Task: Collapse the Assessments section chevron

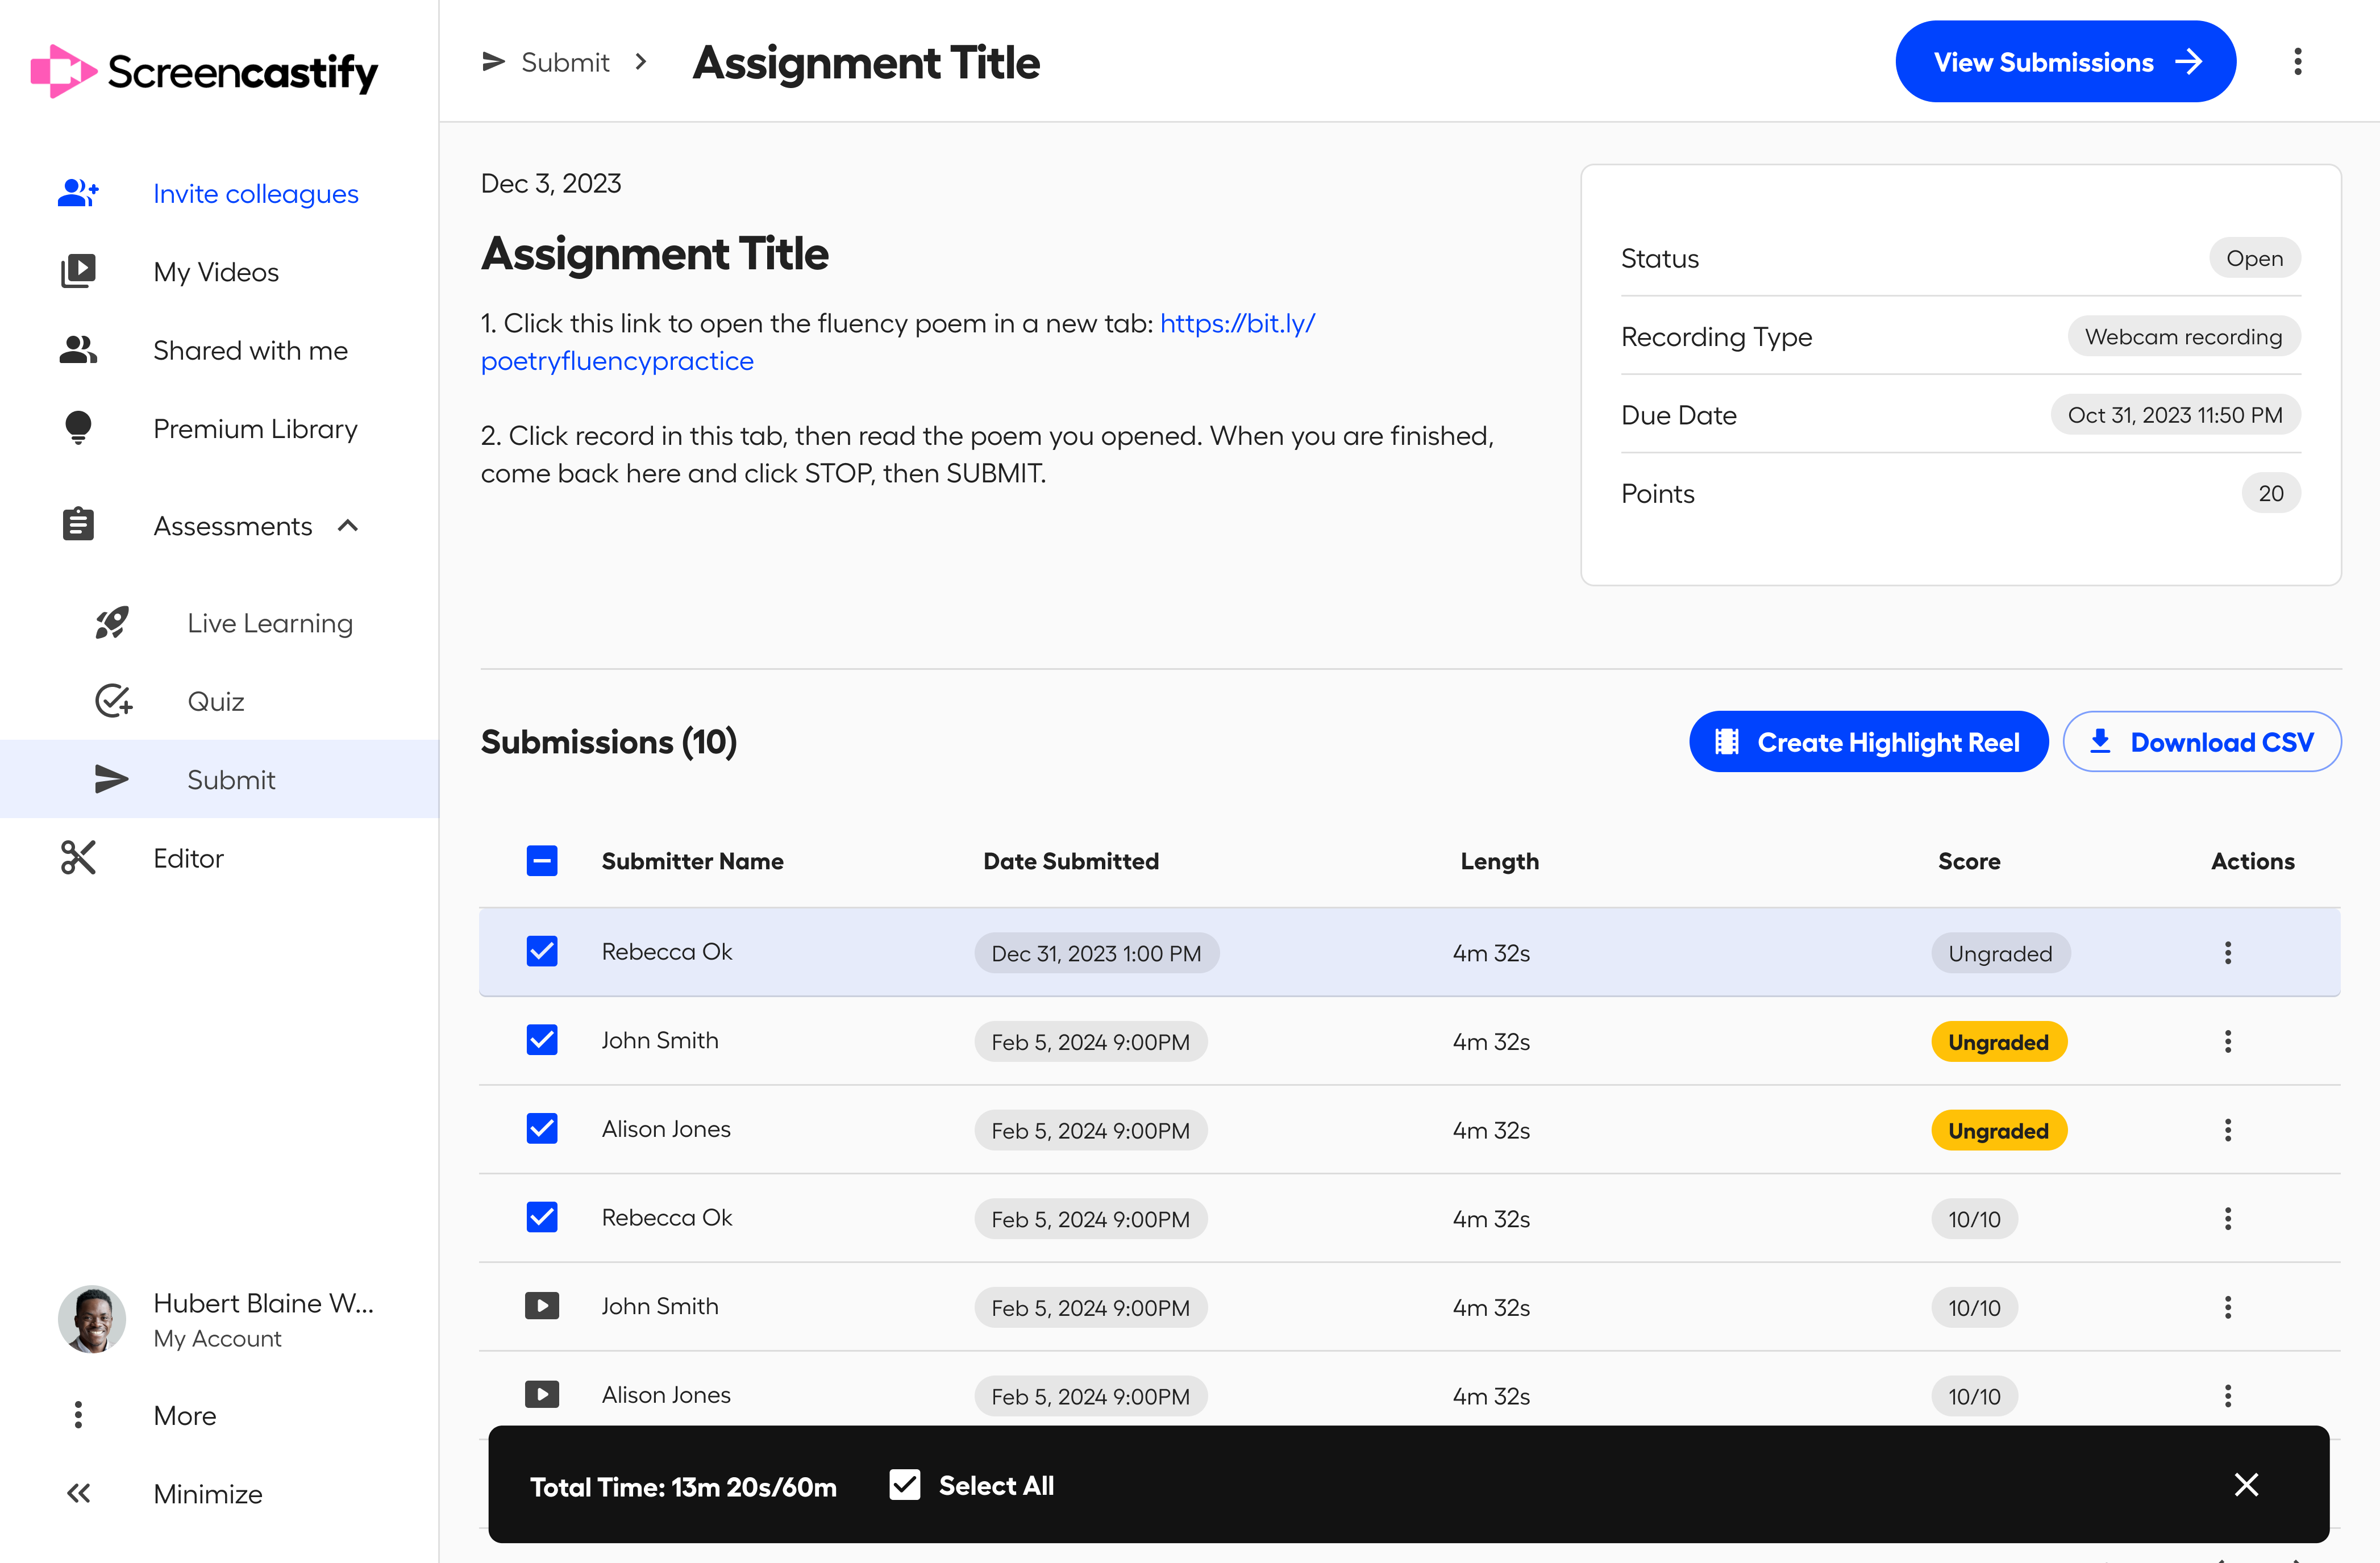Action: point(348,526)
